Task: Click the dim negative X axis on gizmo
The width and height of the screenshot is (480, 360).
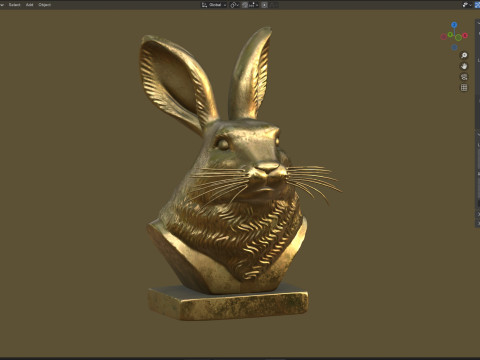Action: click(443, 37)
